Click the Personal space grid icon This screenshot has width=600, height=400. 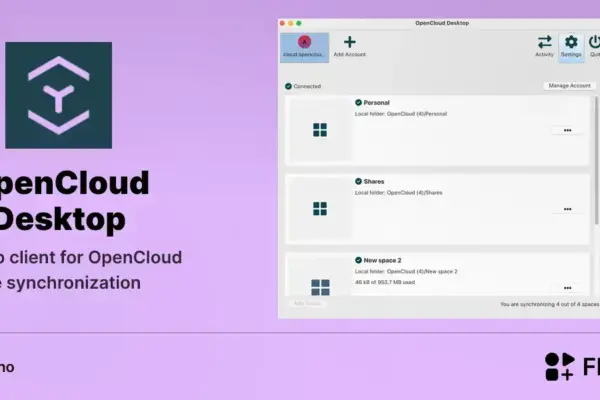pos(320,130)
